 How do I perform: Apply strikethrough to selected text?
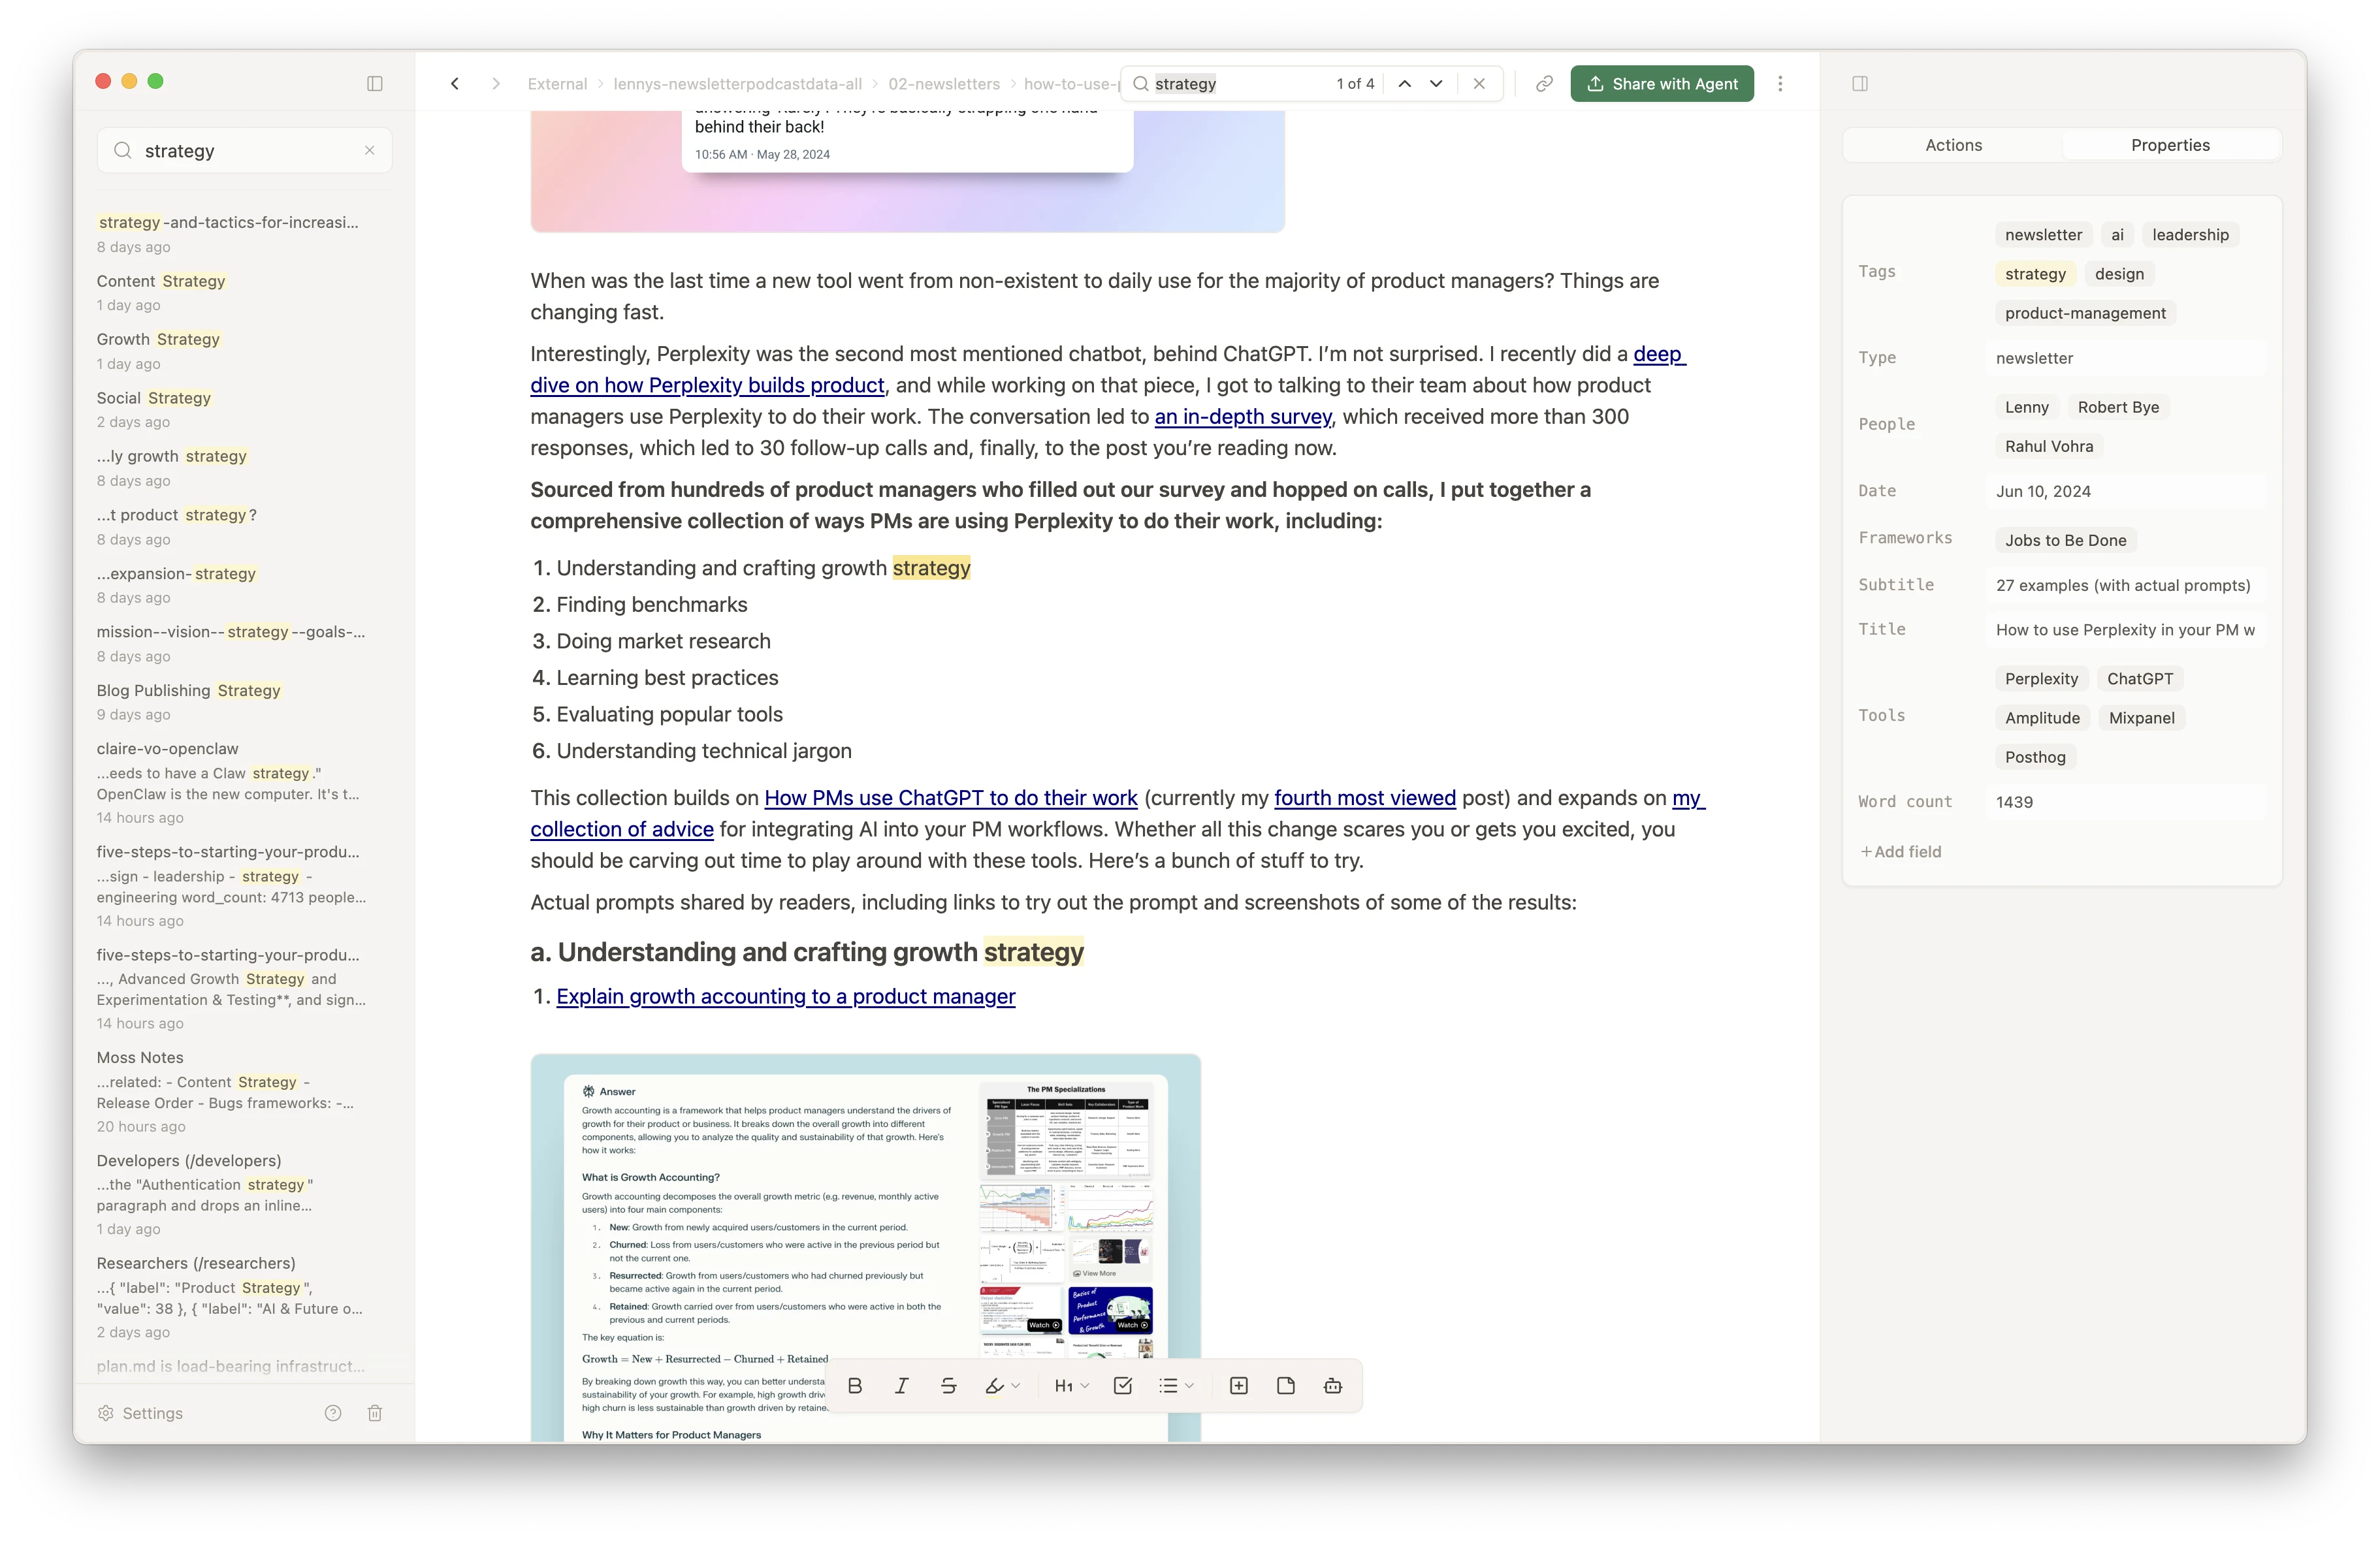pos(948,1385)
